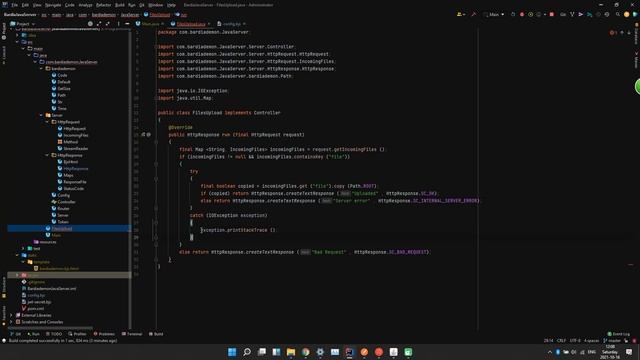Open the Main run configuration dropdown
Image resolution: width=640 pixels, height=360 pixels.
coord(494,14)
